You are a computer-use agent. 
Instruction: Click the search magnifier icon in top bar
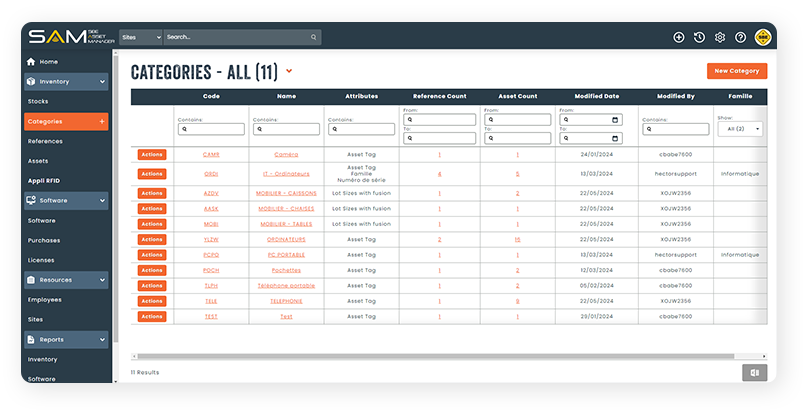click(313, 37)
